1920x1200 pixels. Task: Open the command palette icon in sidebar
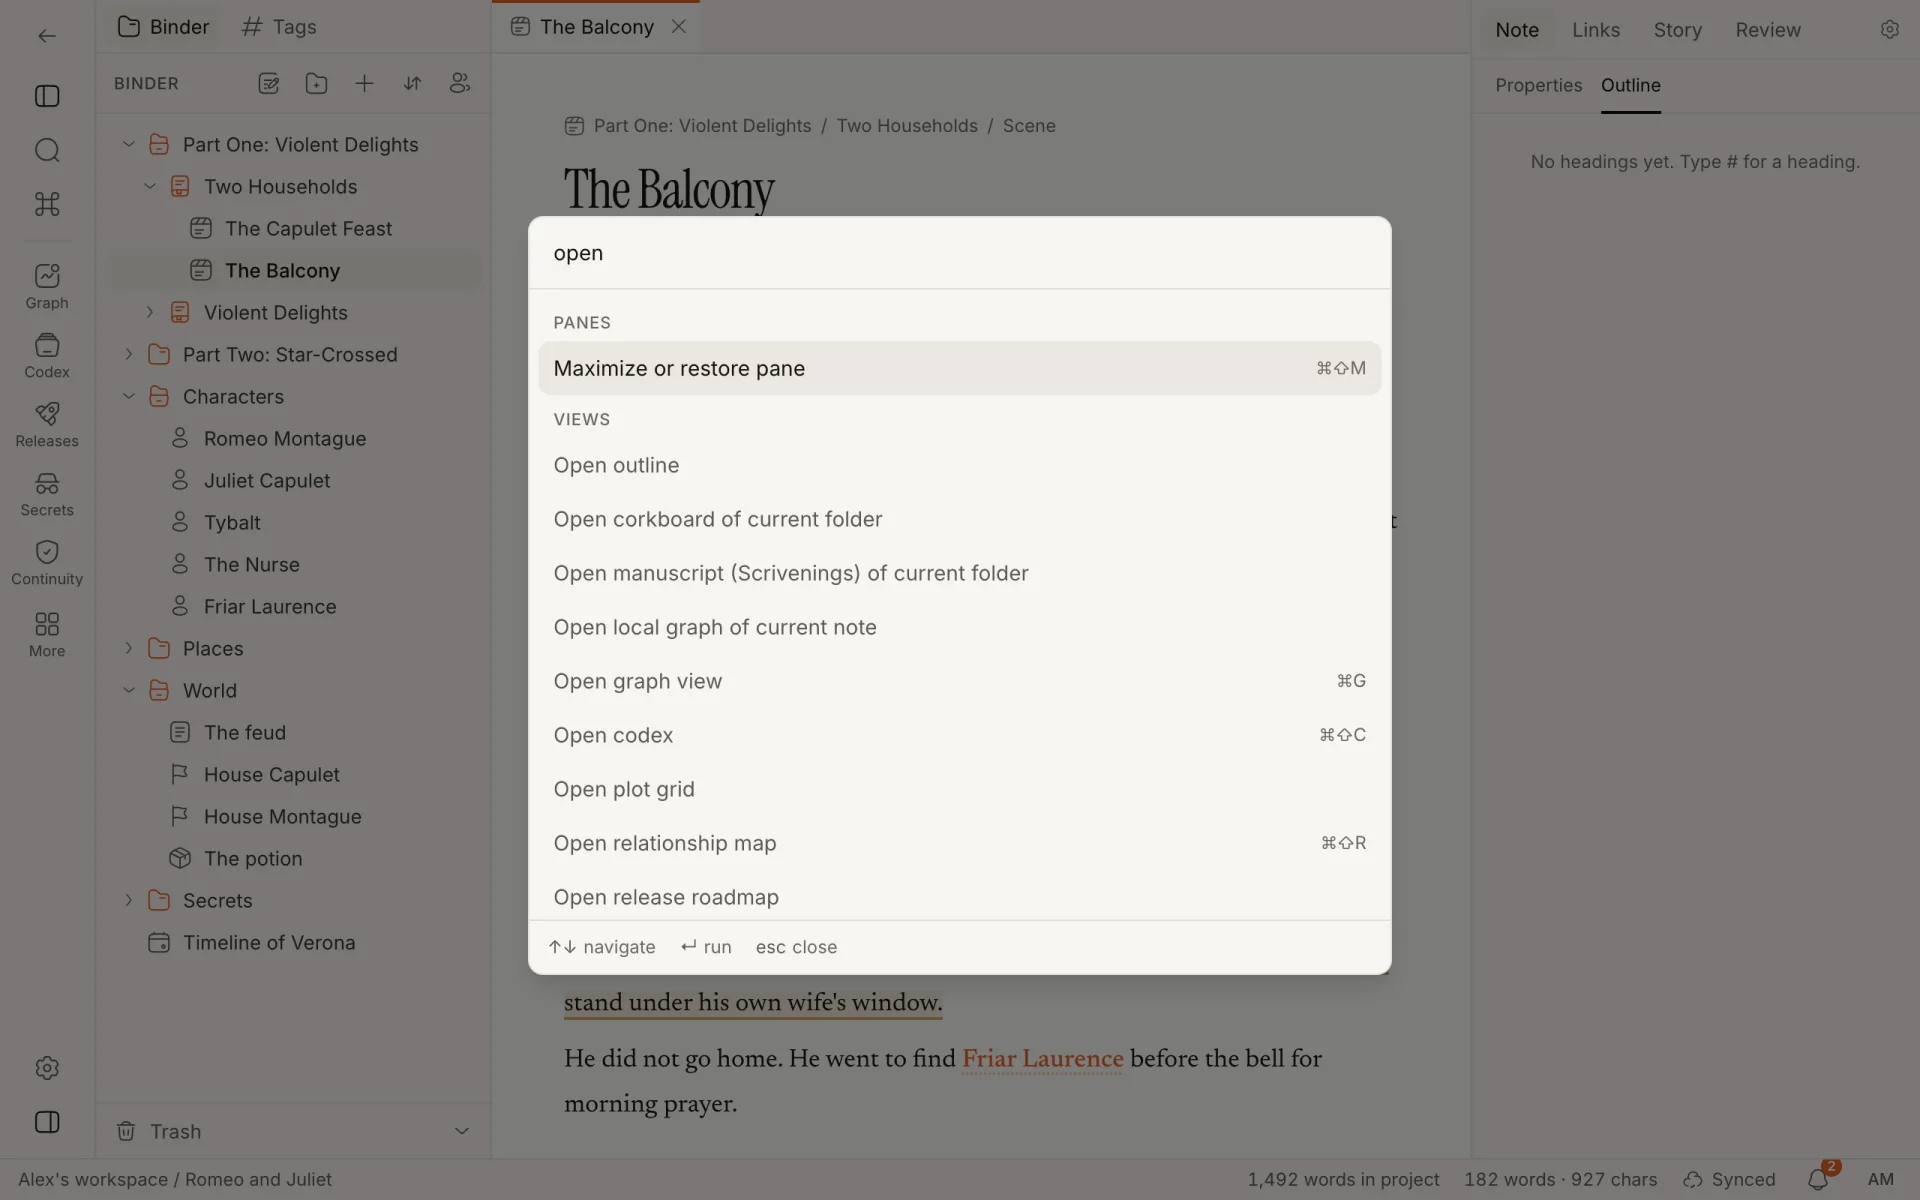47,204
